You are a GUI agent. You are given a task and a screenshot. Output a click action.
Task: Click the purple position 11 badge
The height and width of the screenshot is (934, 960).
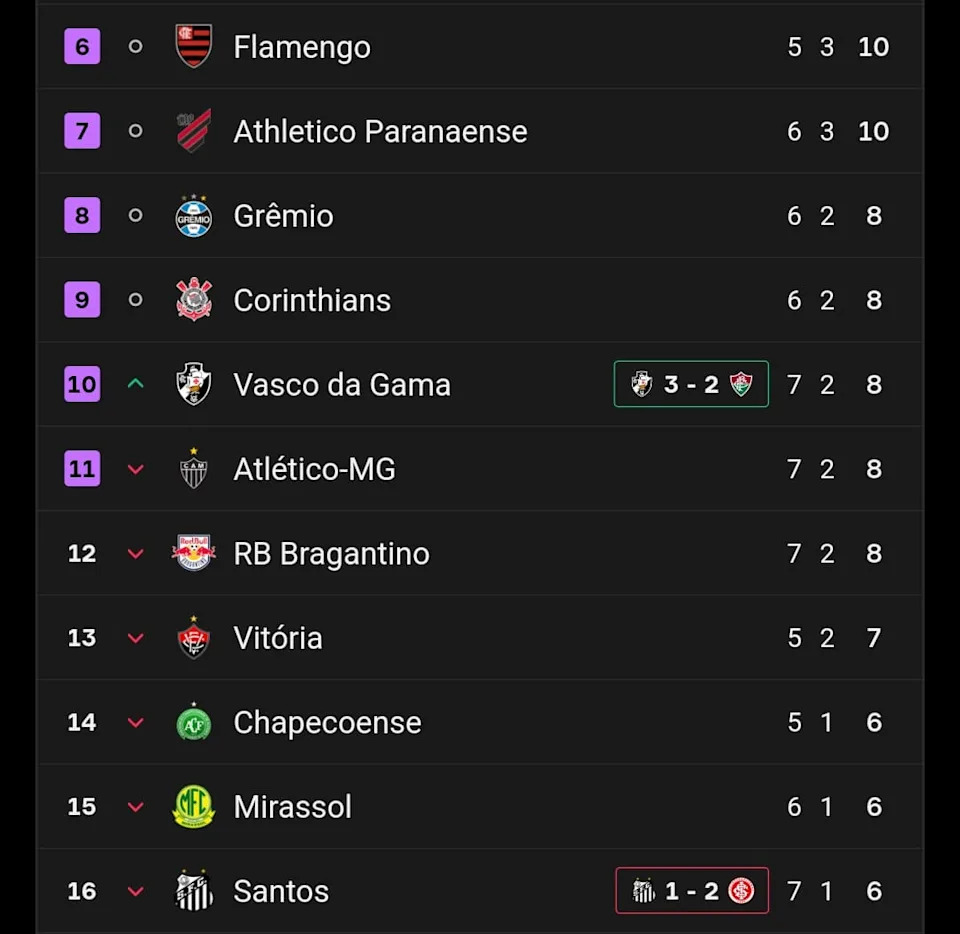pos(82,469)
